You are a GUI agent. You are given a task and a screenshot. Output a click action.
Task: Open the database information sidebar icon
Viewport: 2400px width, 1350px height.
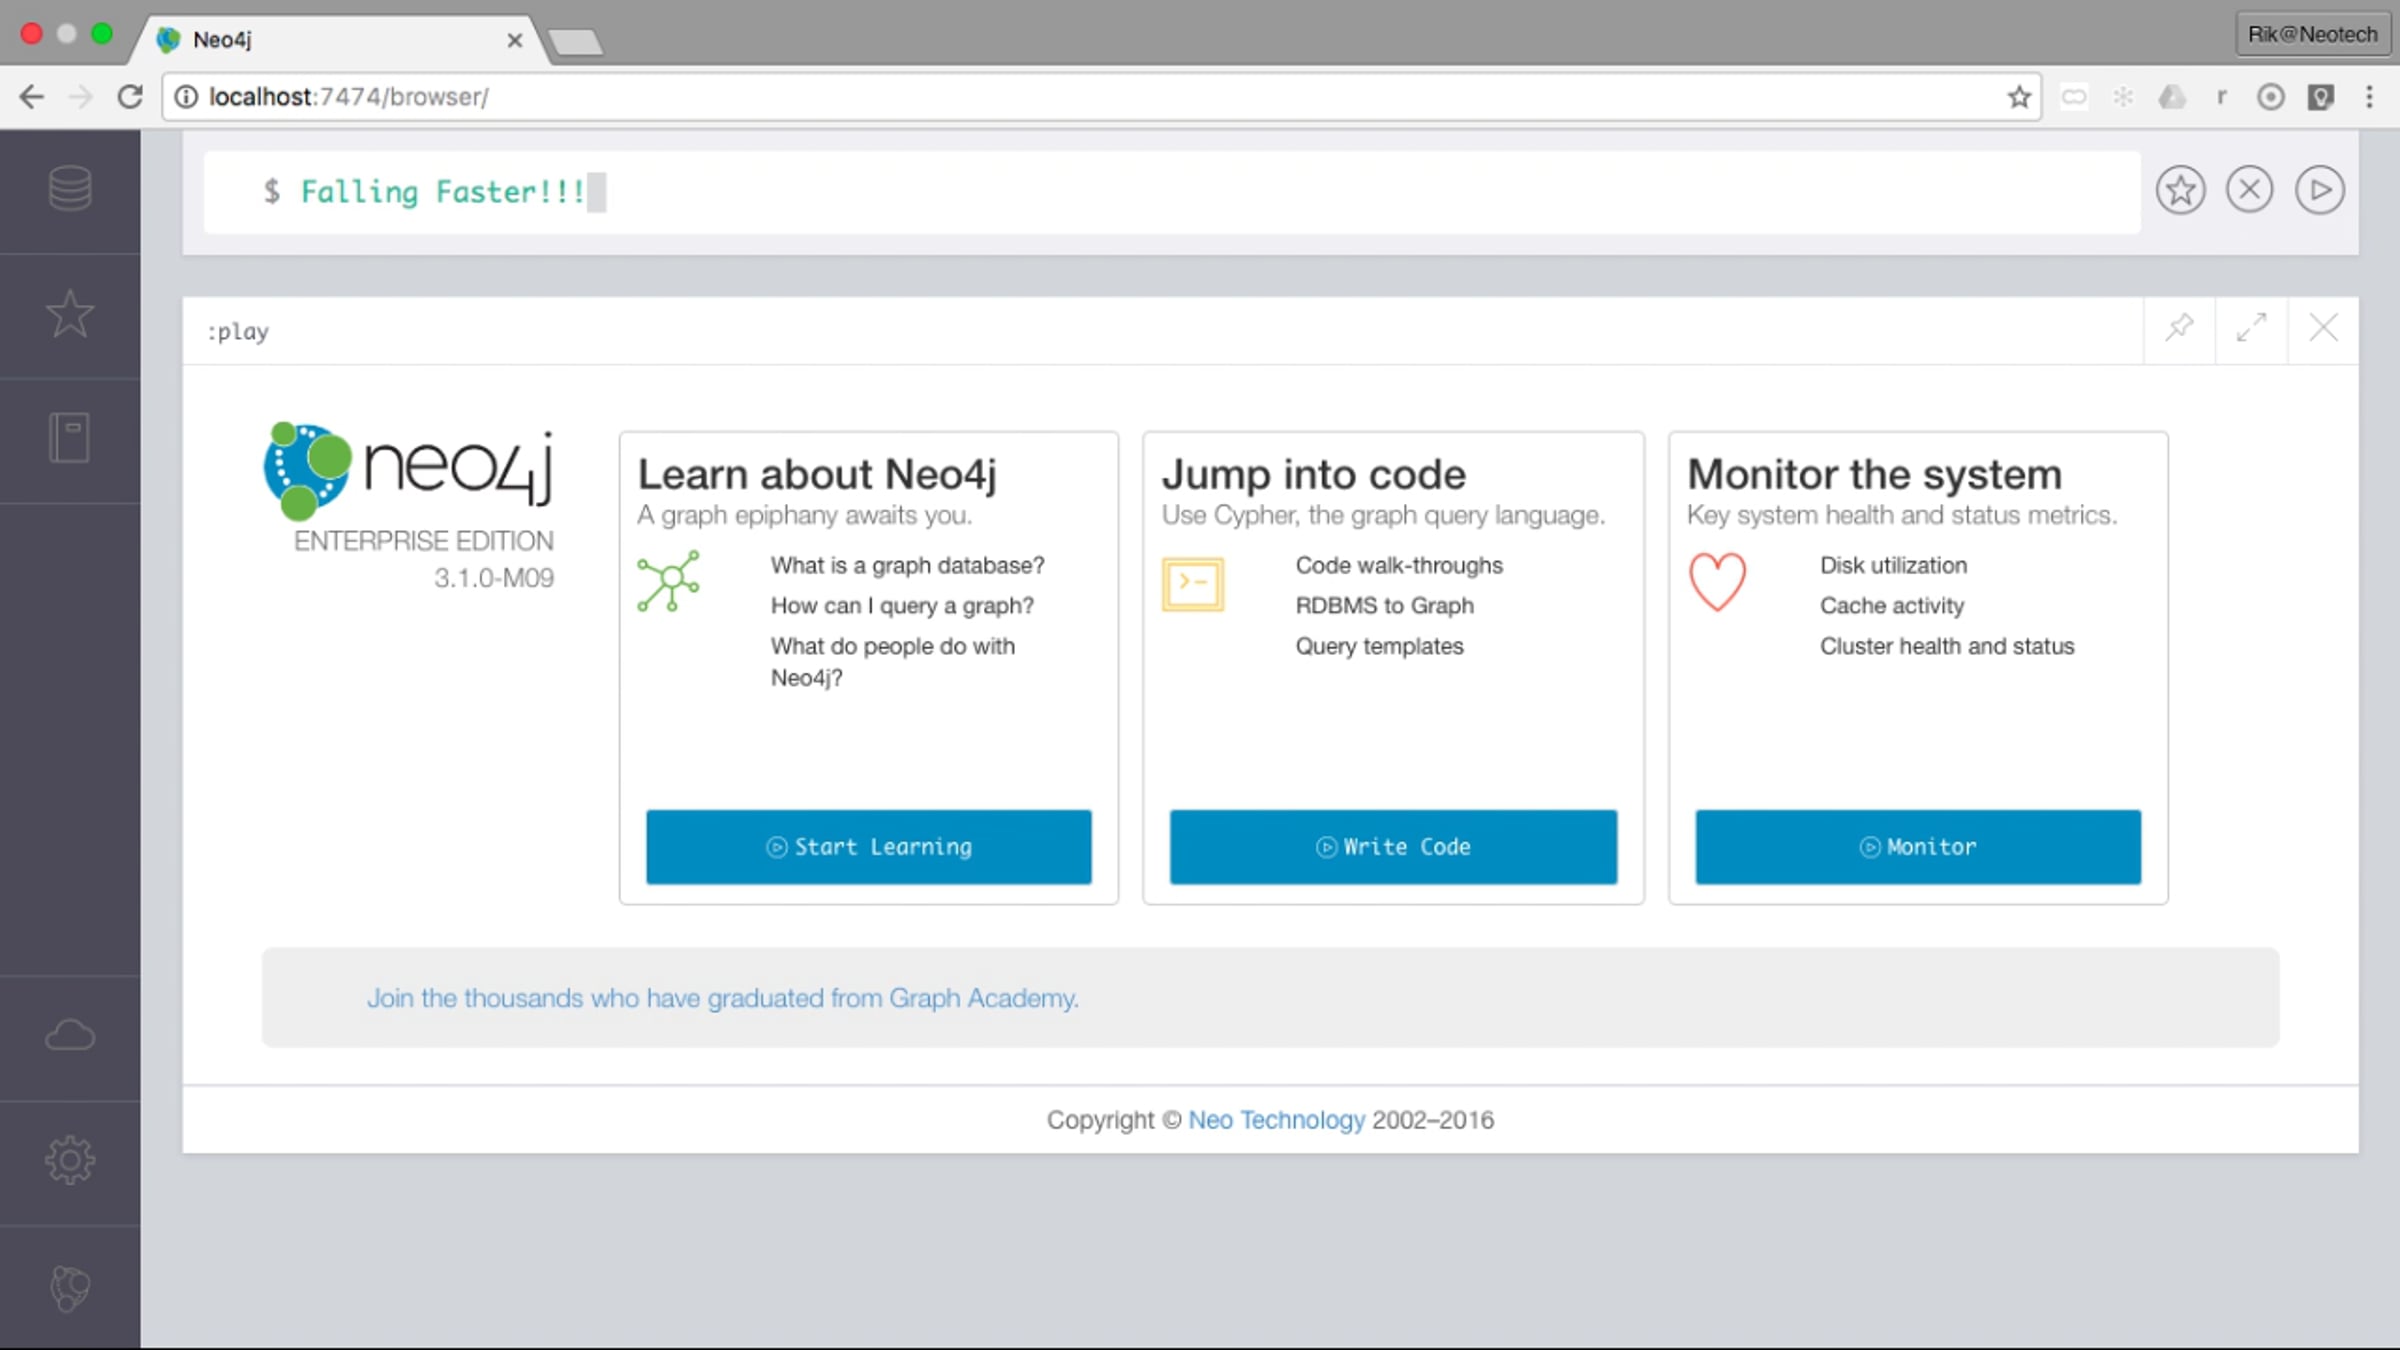tap(70, 188)
